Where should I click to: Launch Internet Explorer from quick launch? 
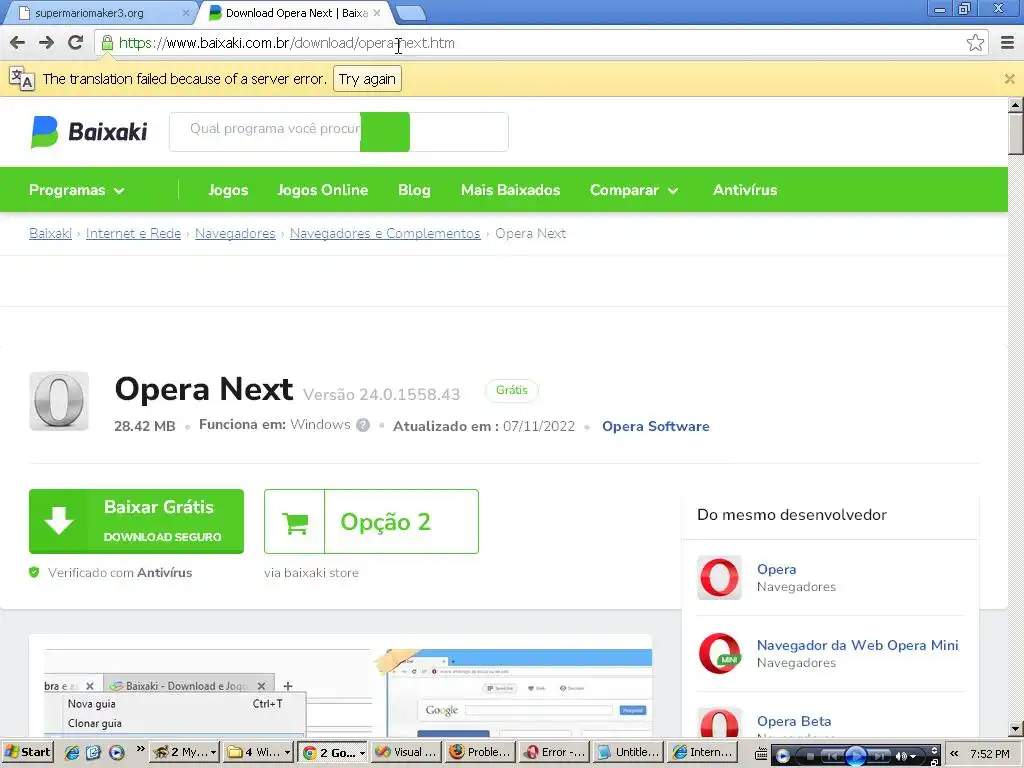(71, 752)
